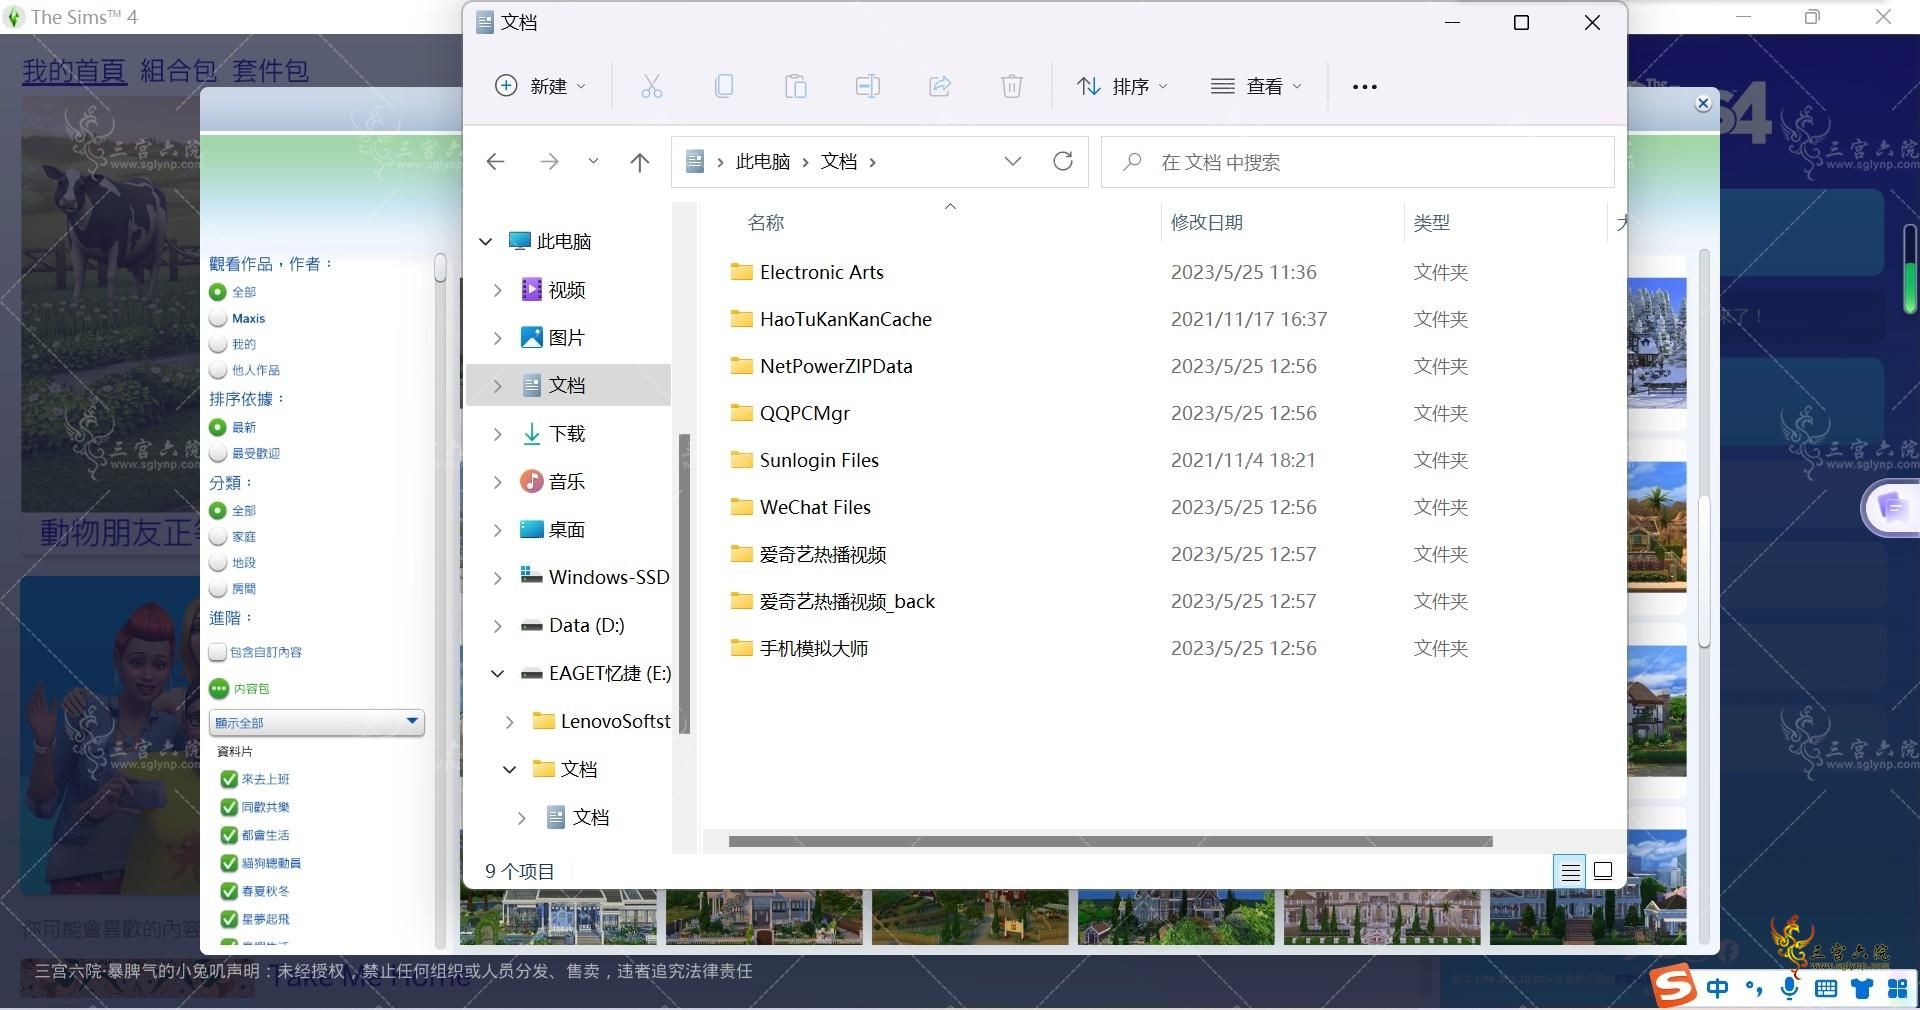The height and width of the screenshot is (1010, 1920).
Task: Select 他人作品 author radio button
Action: (218, 370)
